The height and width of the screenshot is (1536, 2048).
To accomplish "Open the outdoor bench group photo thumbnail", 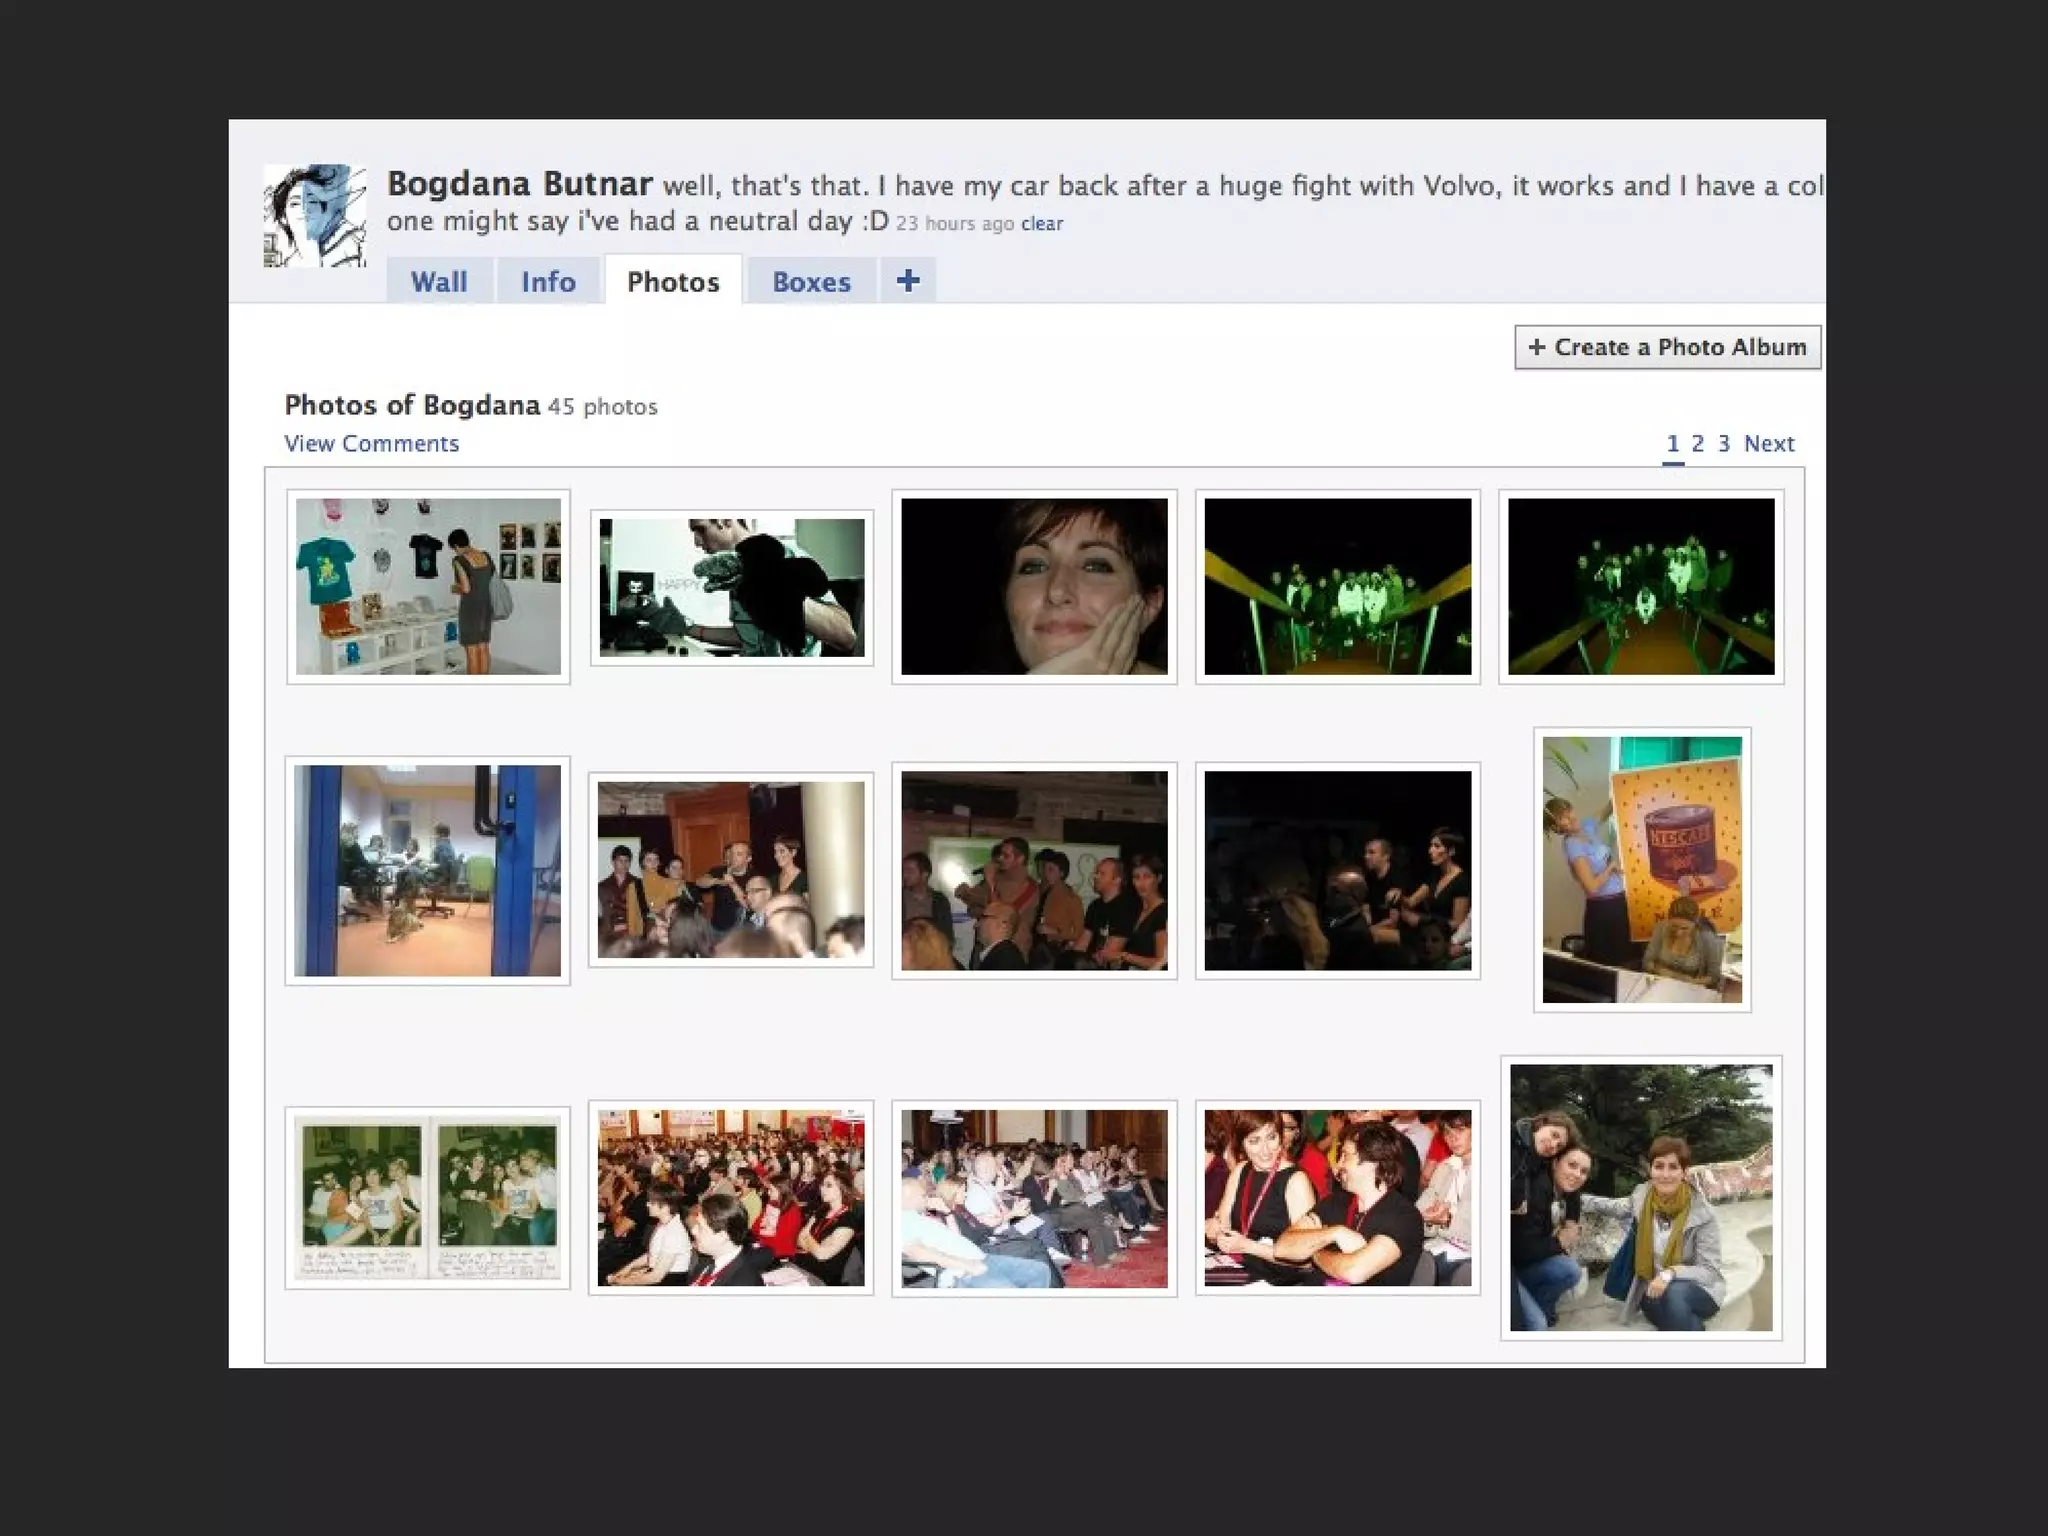I will click(x=1640, y=1197).
